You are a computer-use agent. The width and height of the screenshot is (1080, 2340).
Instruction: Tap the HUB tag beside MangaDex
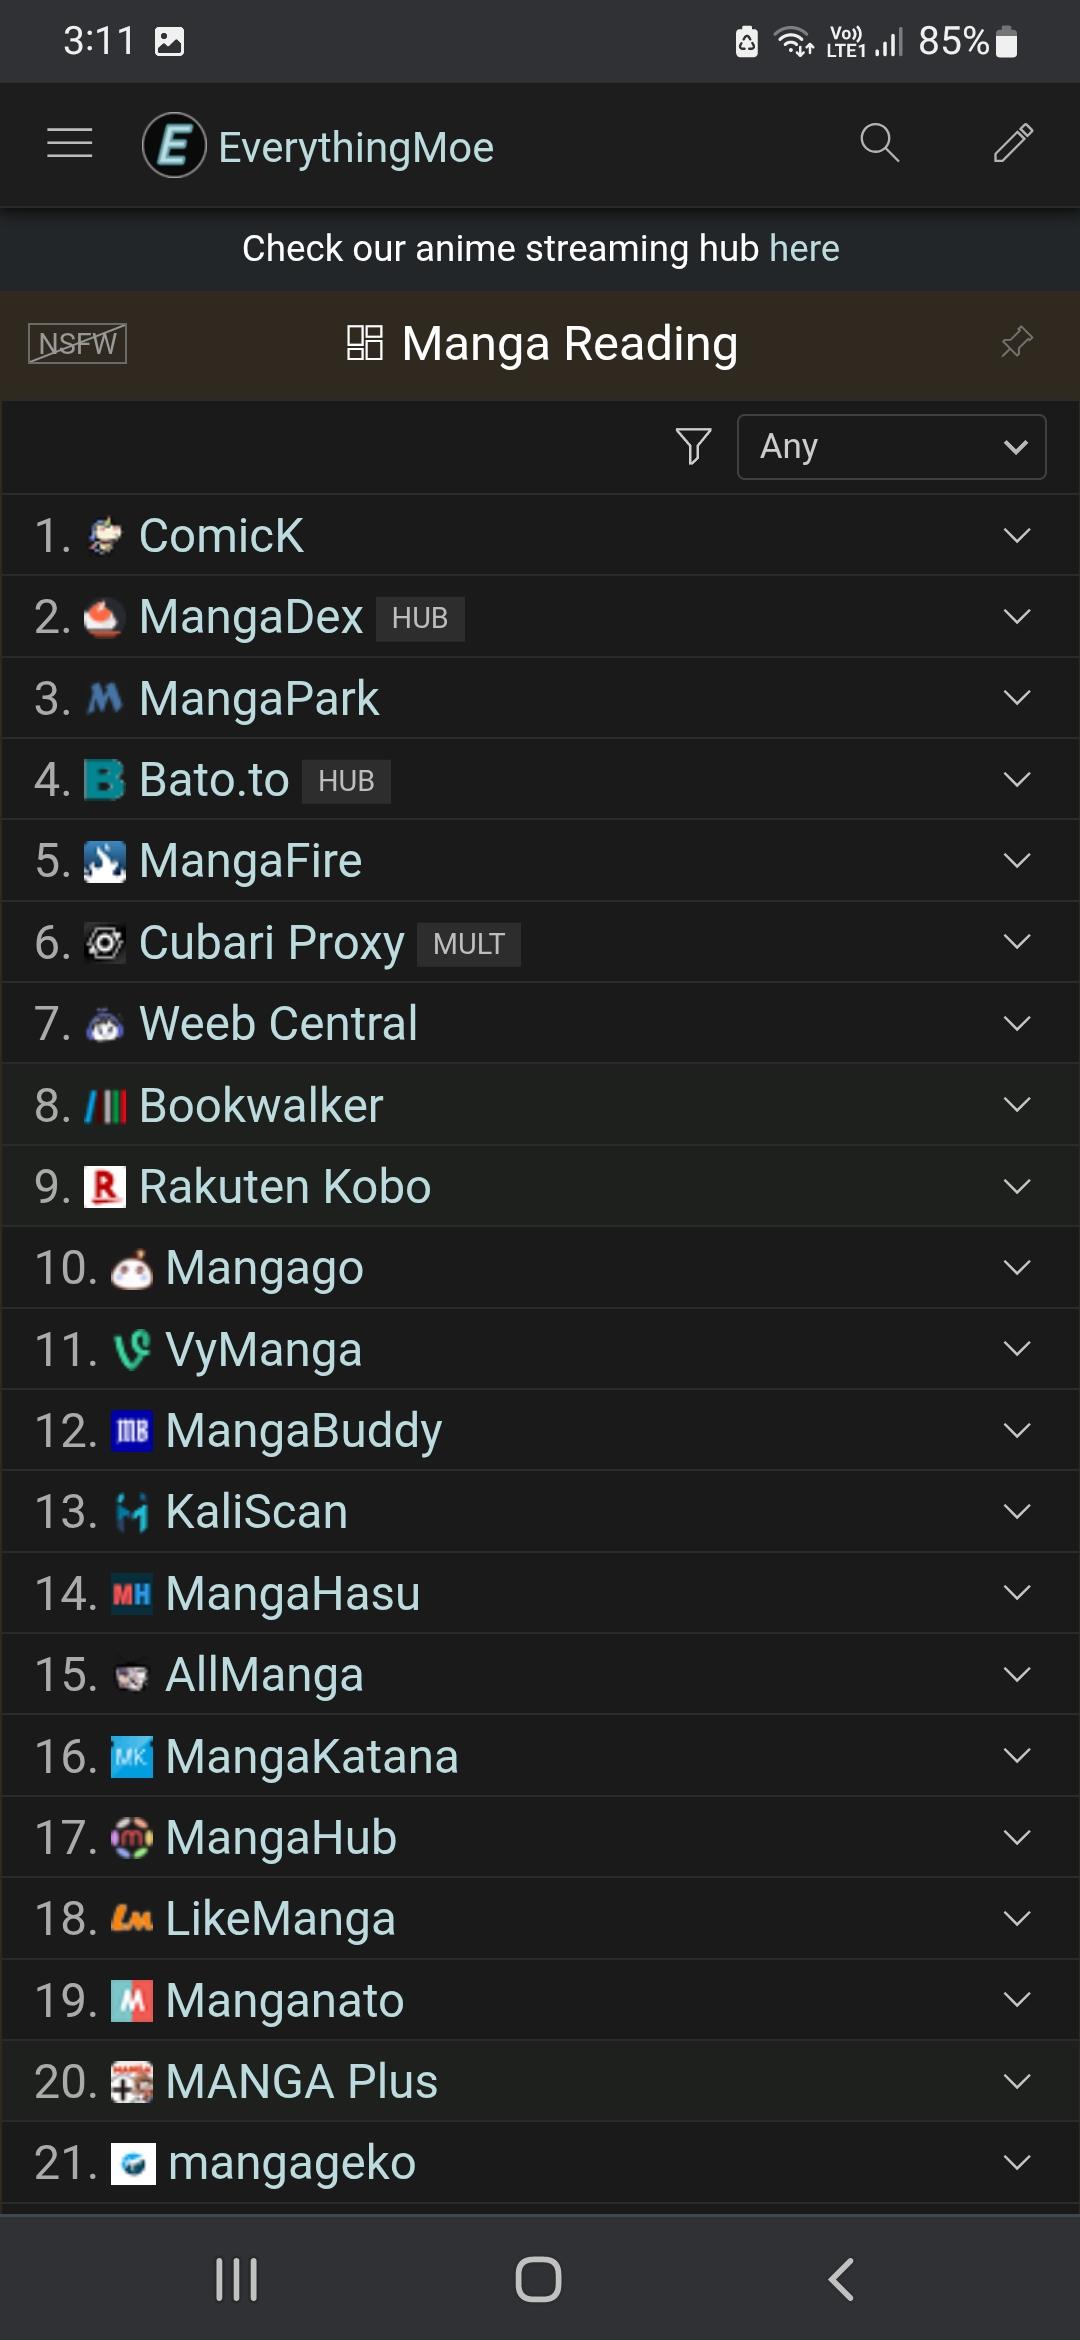coord(420,619)
